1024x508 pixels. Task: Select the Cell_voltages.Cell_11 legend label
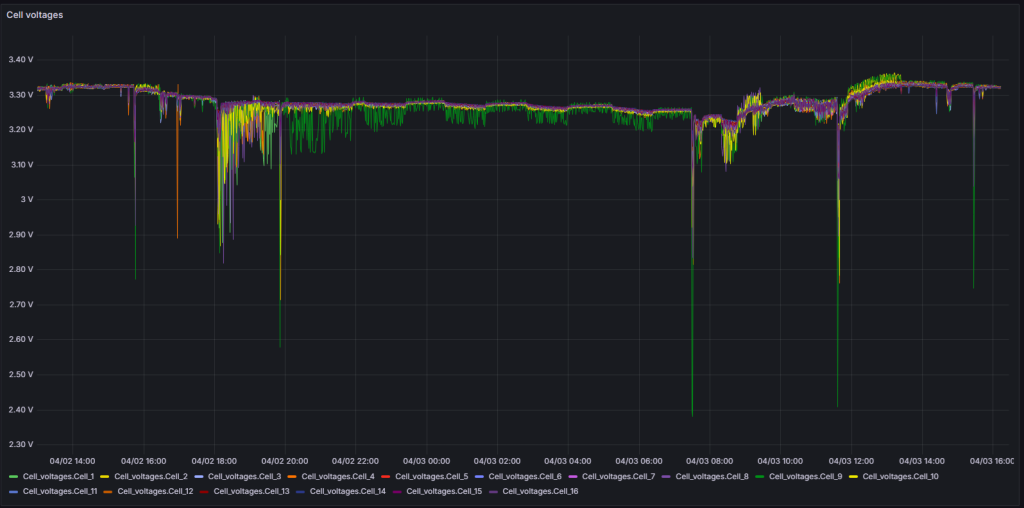60,490
